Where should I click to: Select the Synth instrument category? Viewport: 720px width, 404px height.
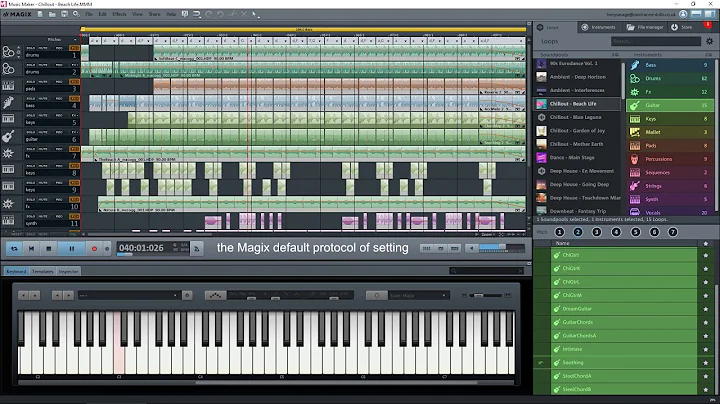670,199
